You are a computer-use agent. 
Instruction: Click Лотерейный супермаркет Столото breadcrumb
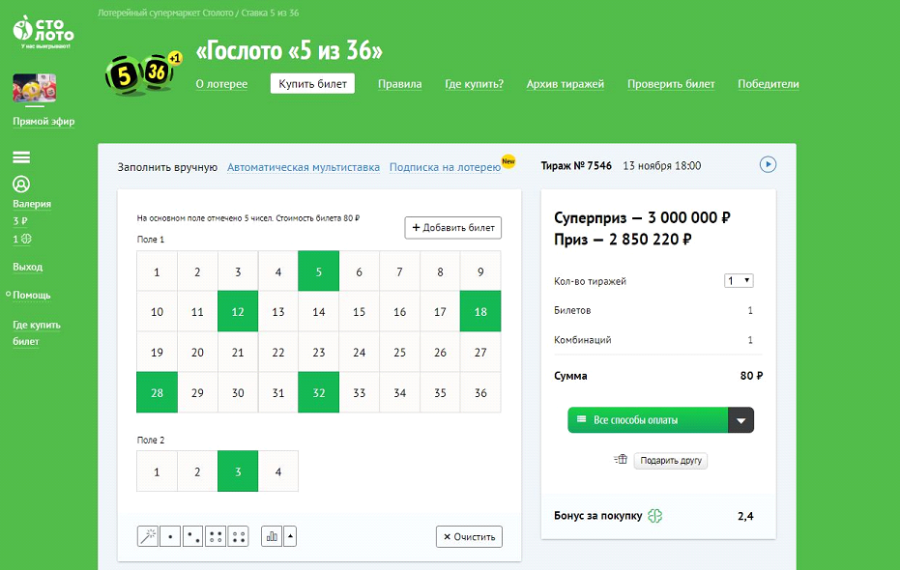click(165, 13)
